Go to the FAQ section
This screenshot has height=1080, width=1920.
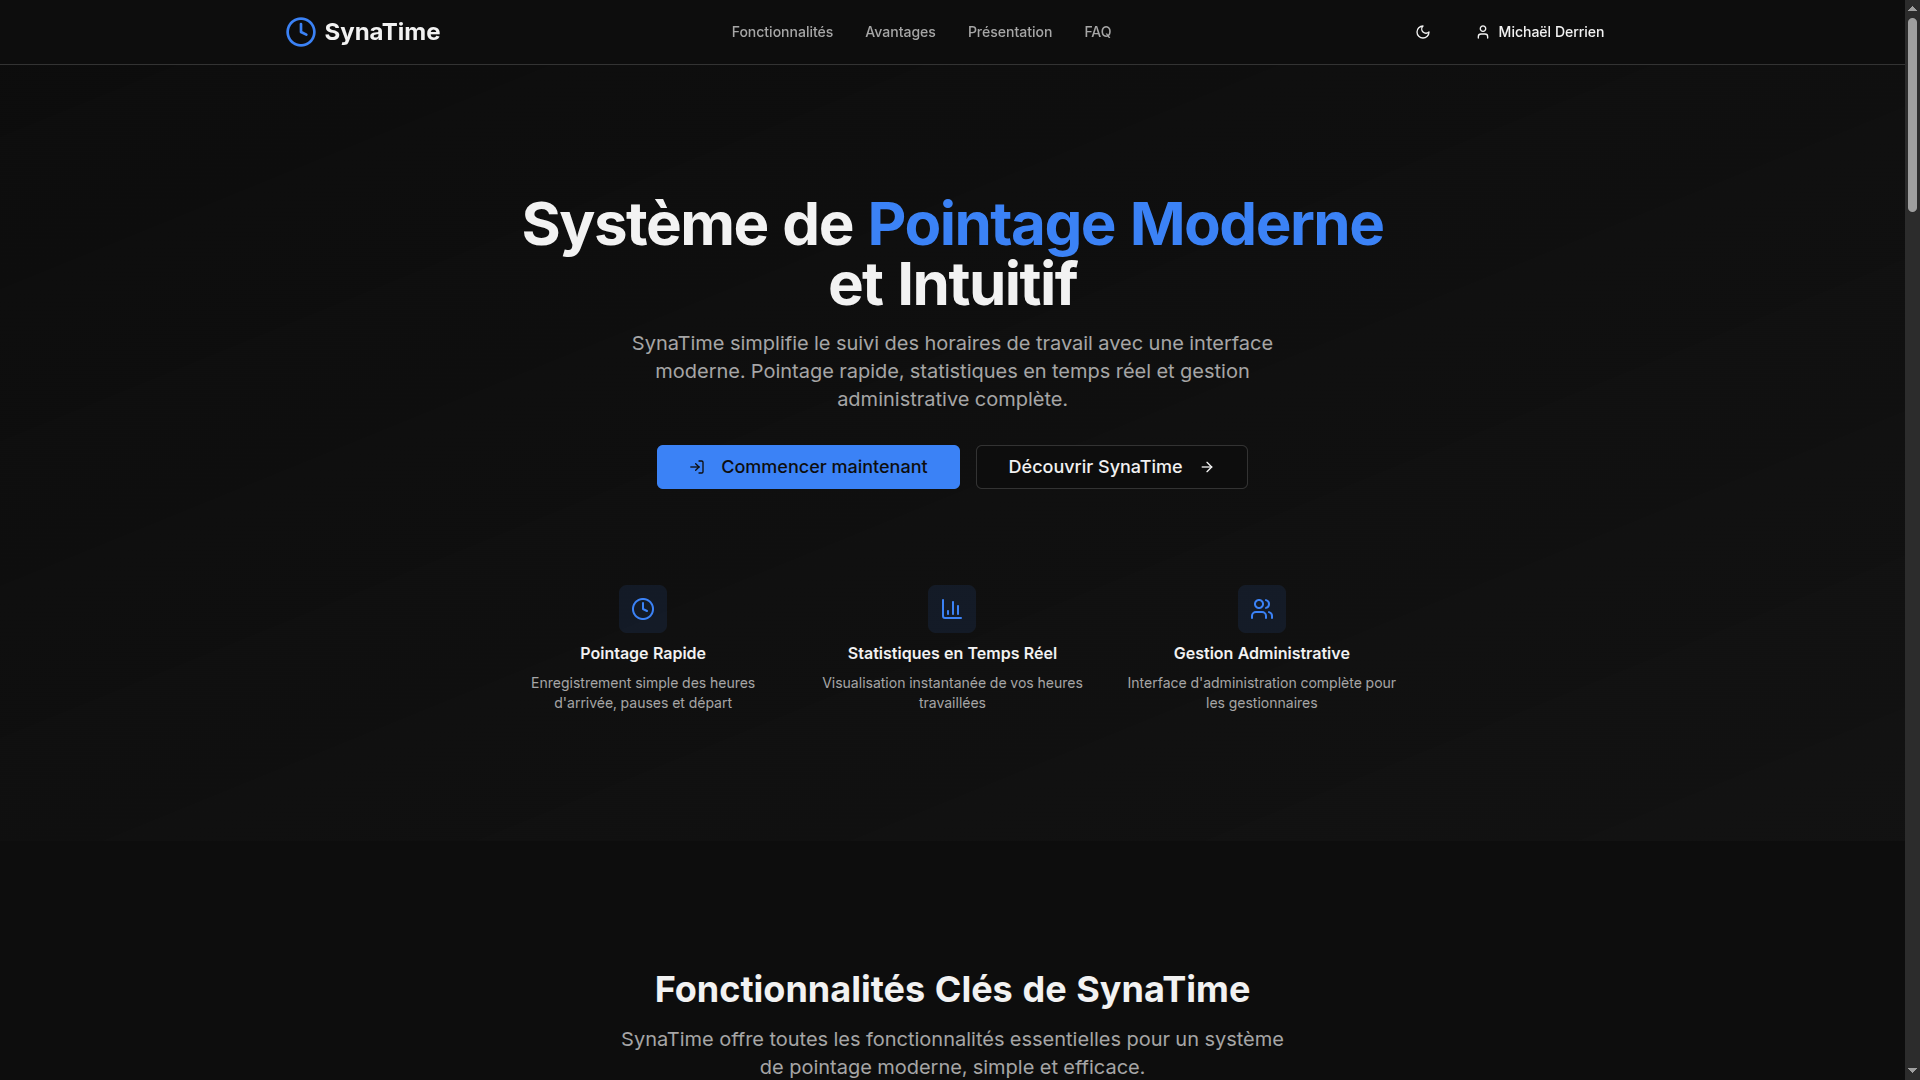(x=1097, y=32)
